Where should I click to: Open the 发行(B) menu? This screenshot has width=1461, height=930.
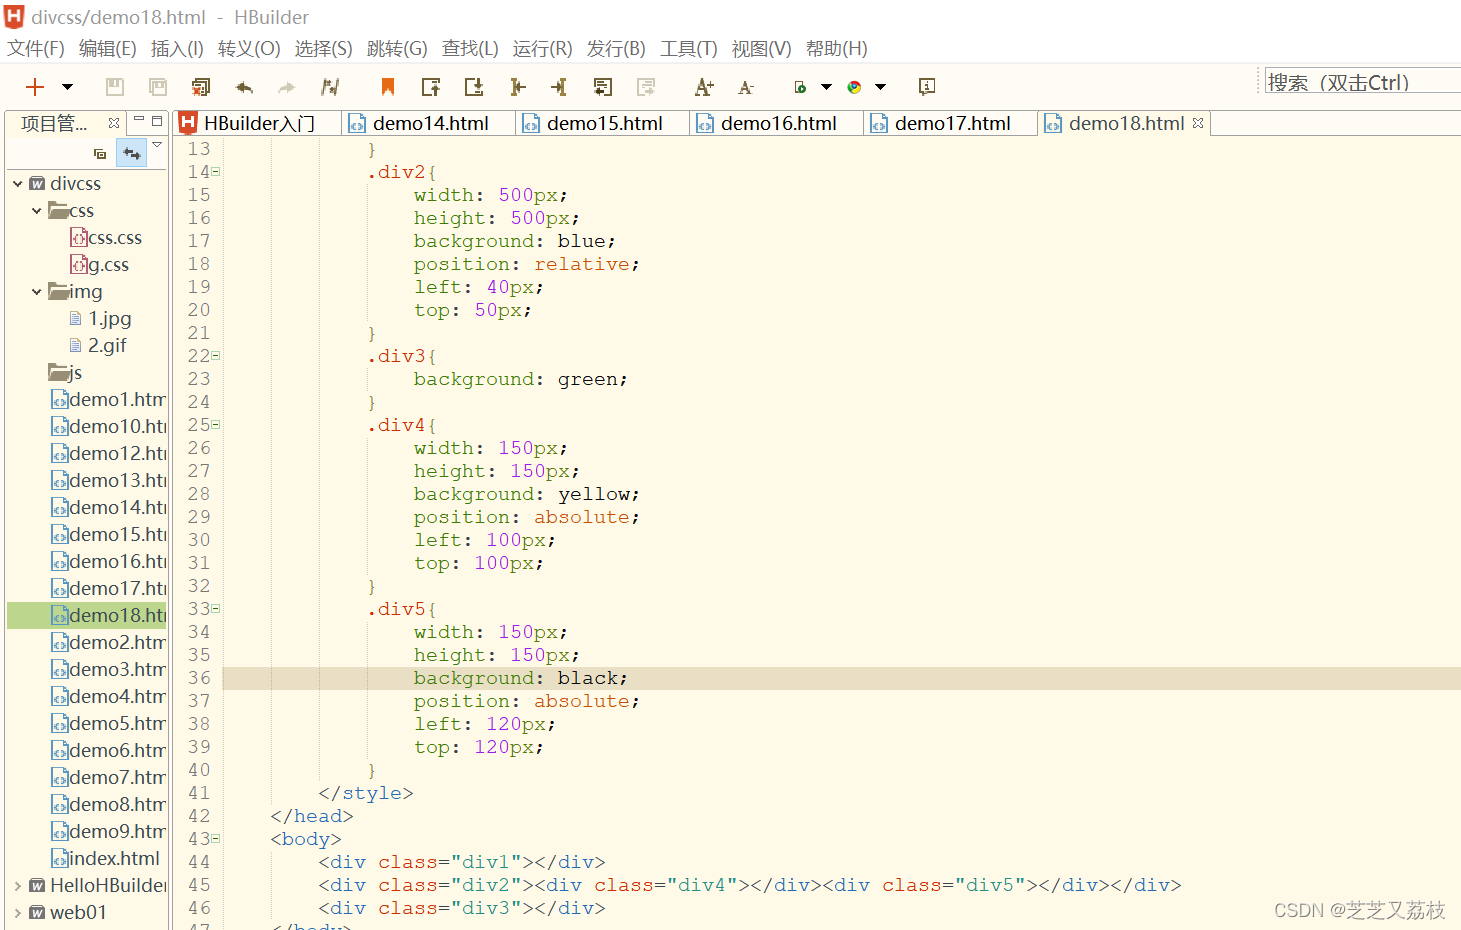616,49
